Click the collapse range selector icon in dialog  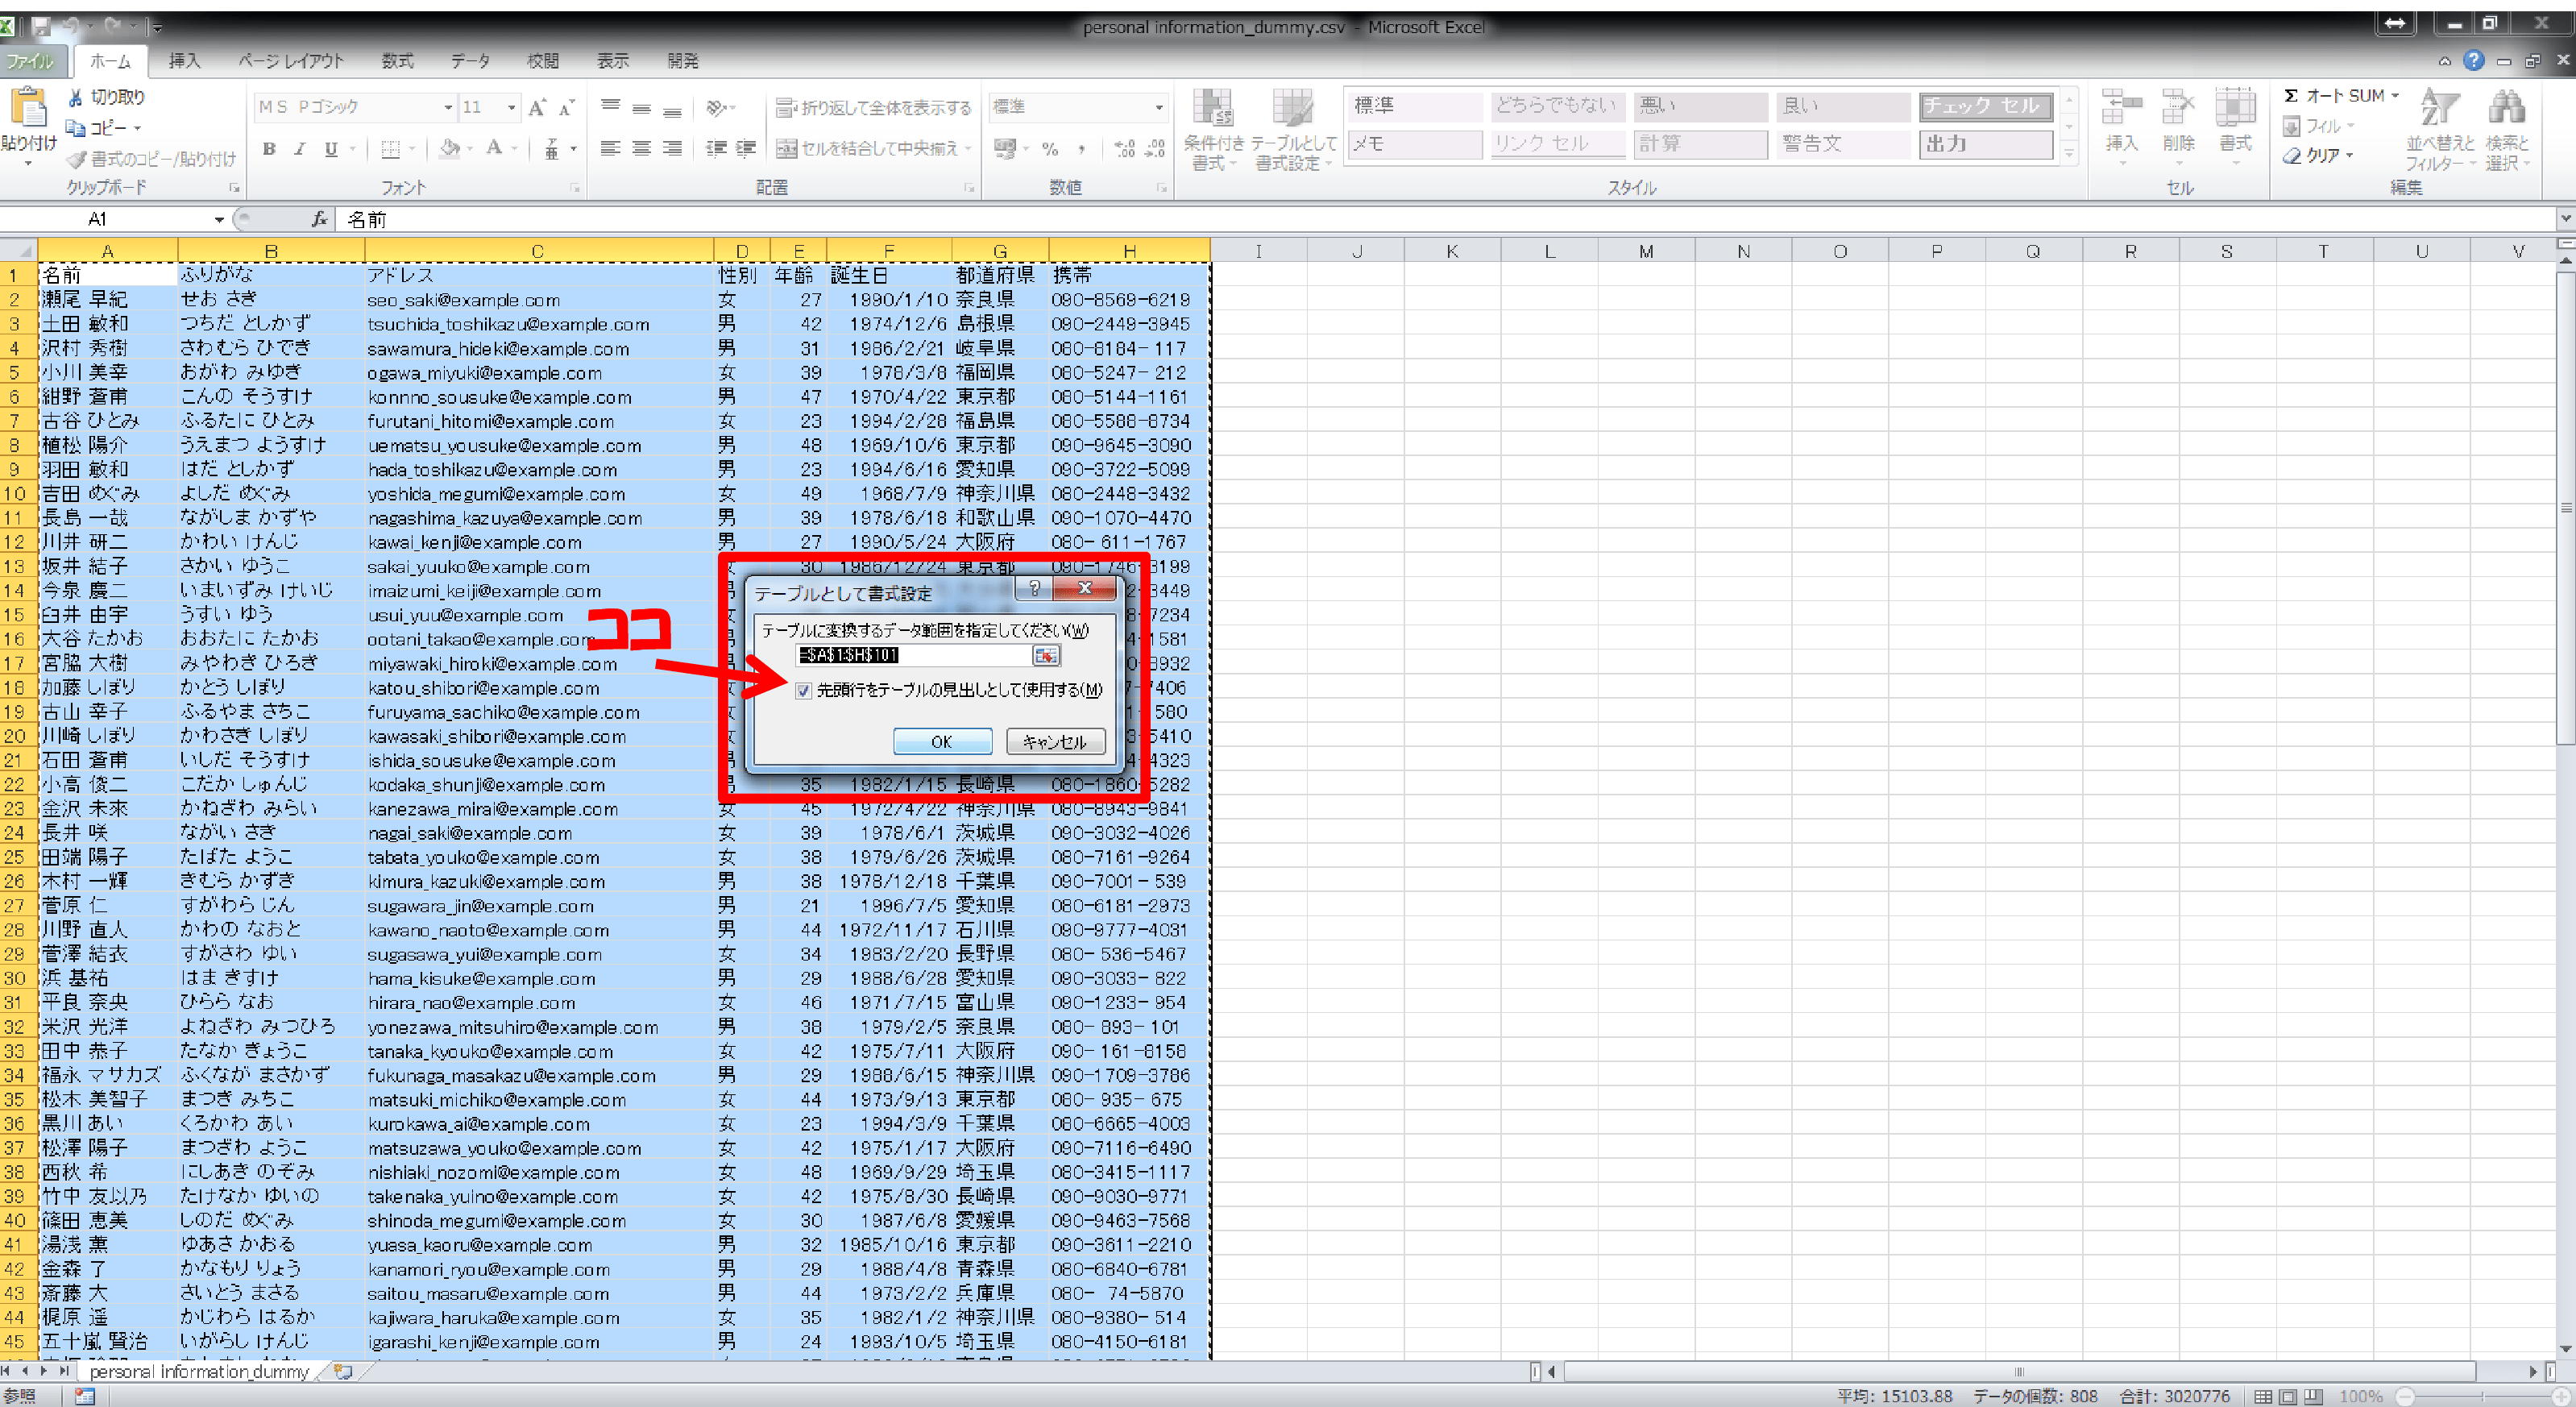pos(1045,655)
